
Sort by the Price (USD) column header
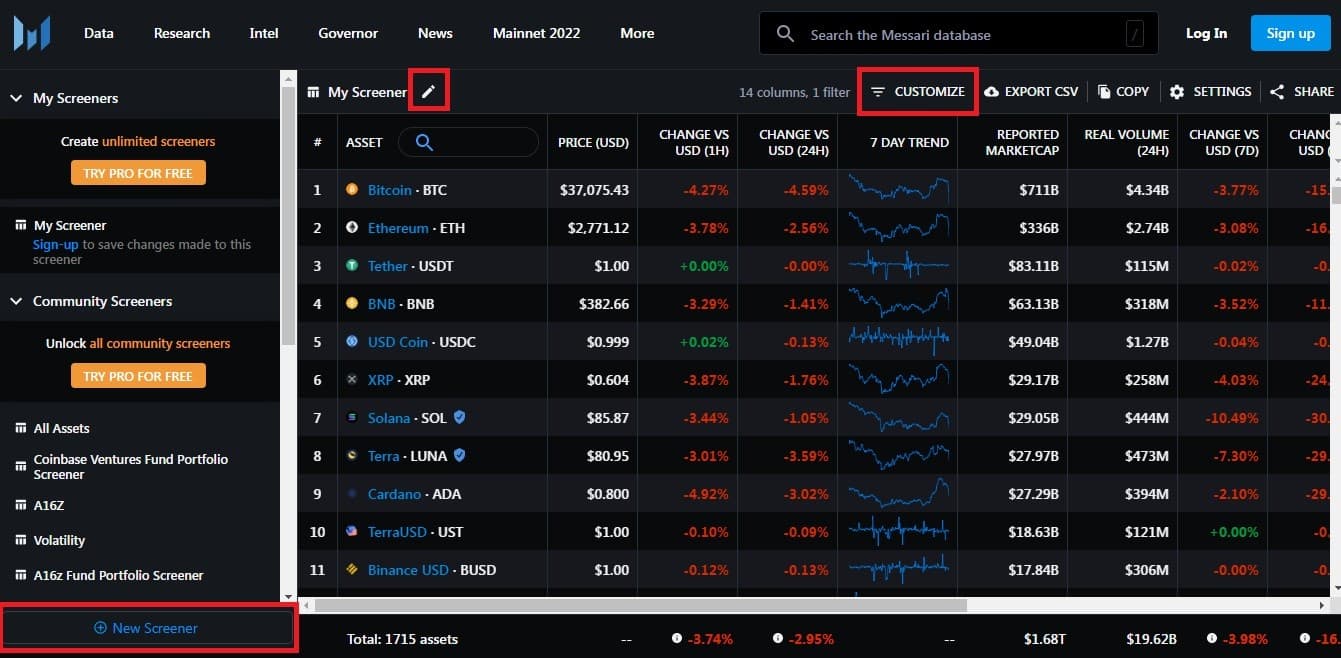593,142
